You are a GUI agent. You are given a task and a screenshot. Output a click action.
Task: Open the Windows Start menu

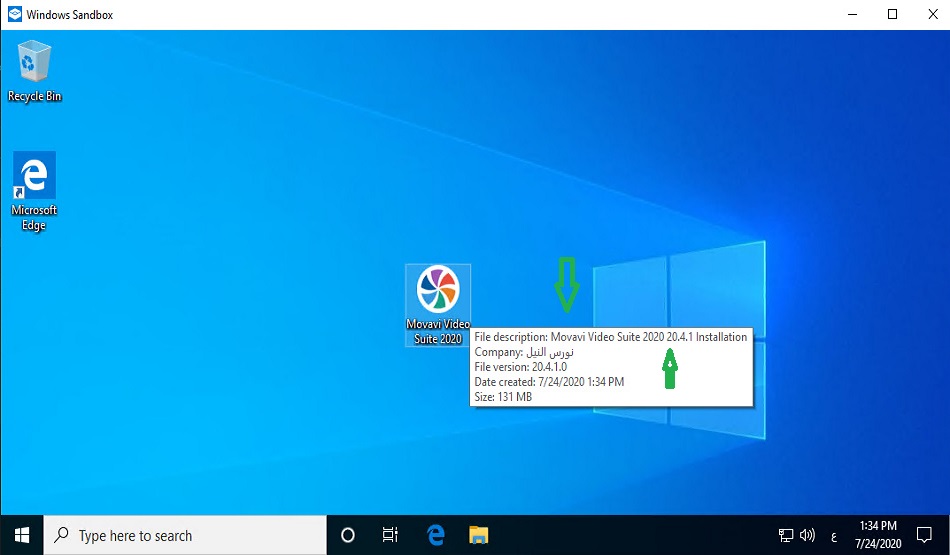click(x=22, y=535)
